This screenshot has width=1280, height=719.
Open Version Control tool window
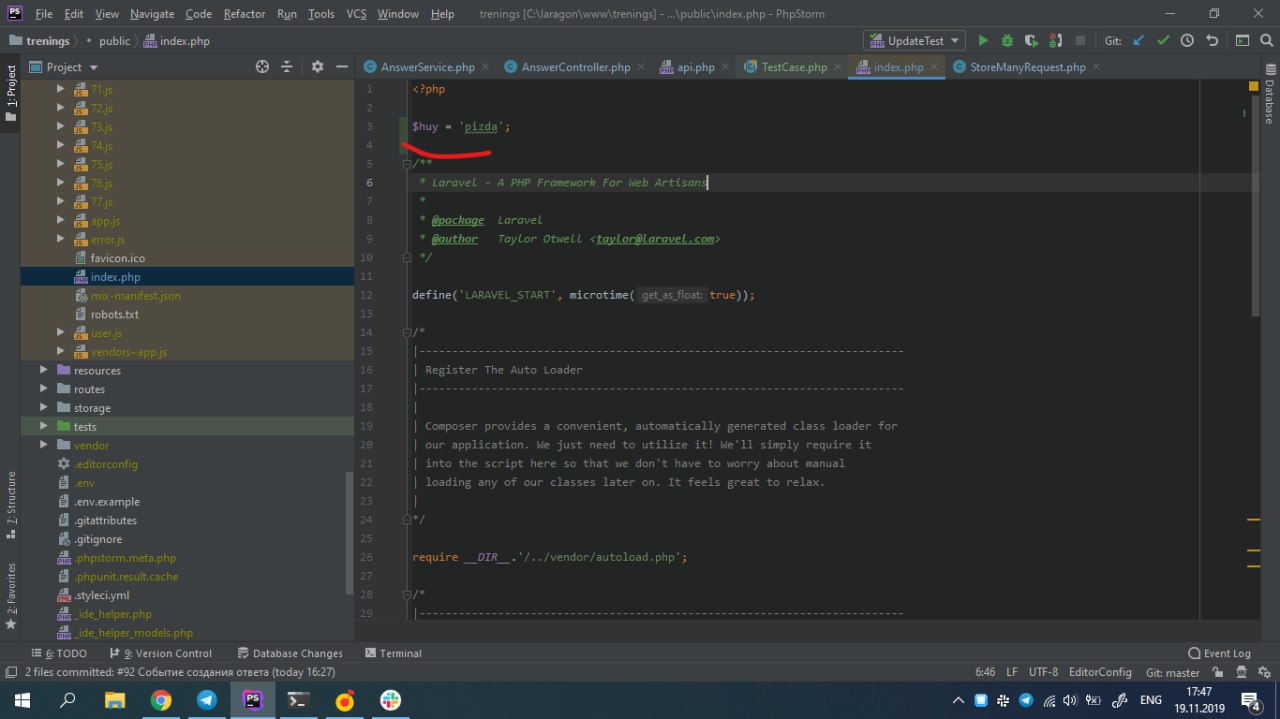pyautogui.click(x=159, y=653)
